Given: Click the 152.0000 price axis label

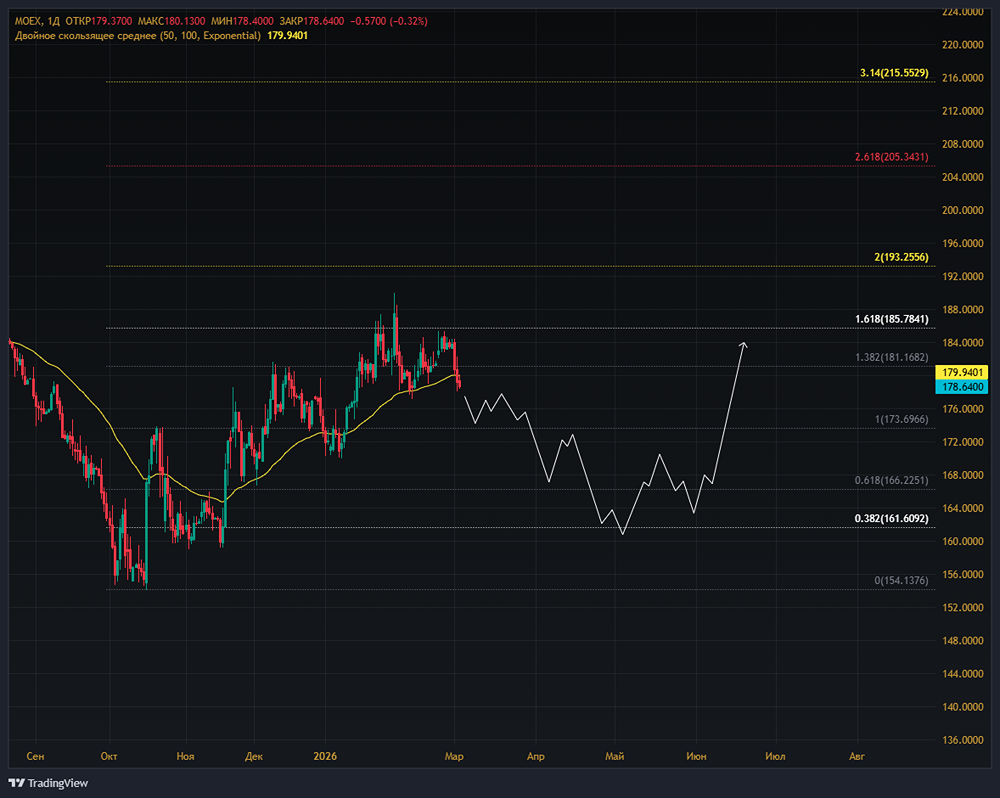Looking at the screenshot, I should click(962, 607).
